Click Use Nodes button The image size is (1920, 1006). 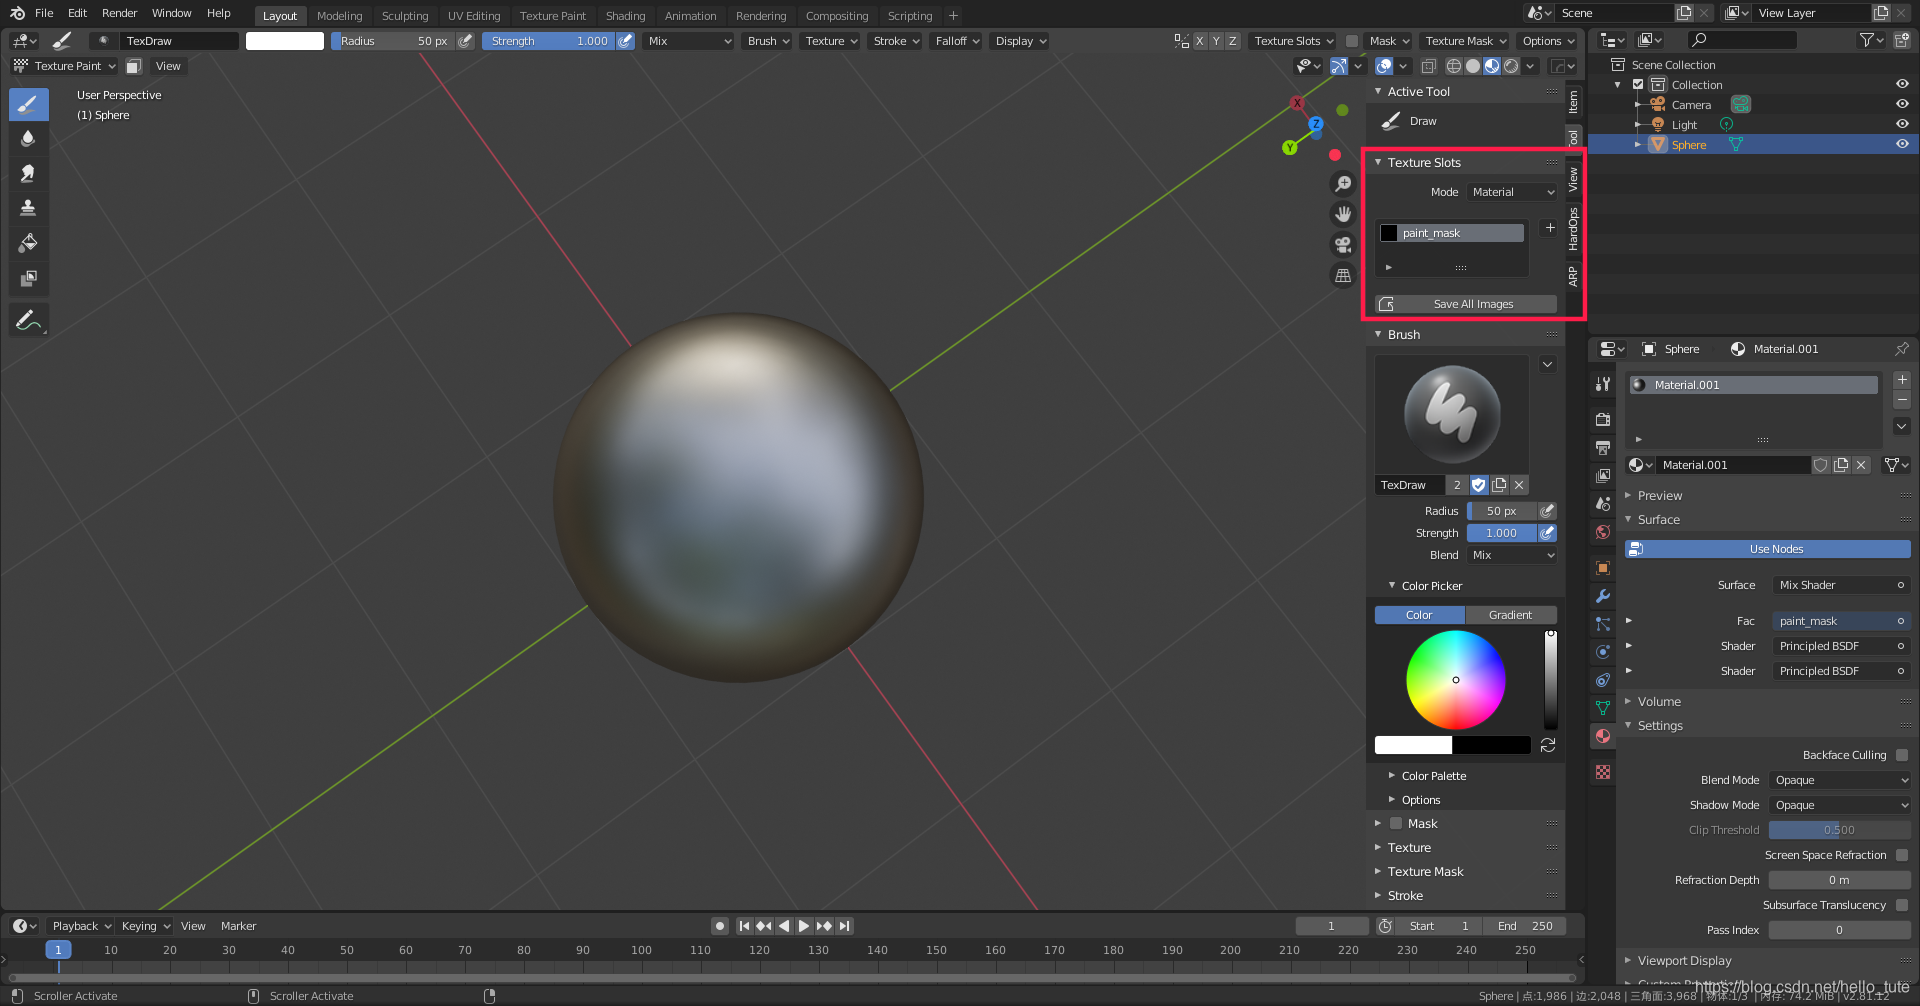tap(1768, 549)
